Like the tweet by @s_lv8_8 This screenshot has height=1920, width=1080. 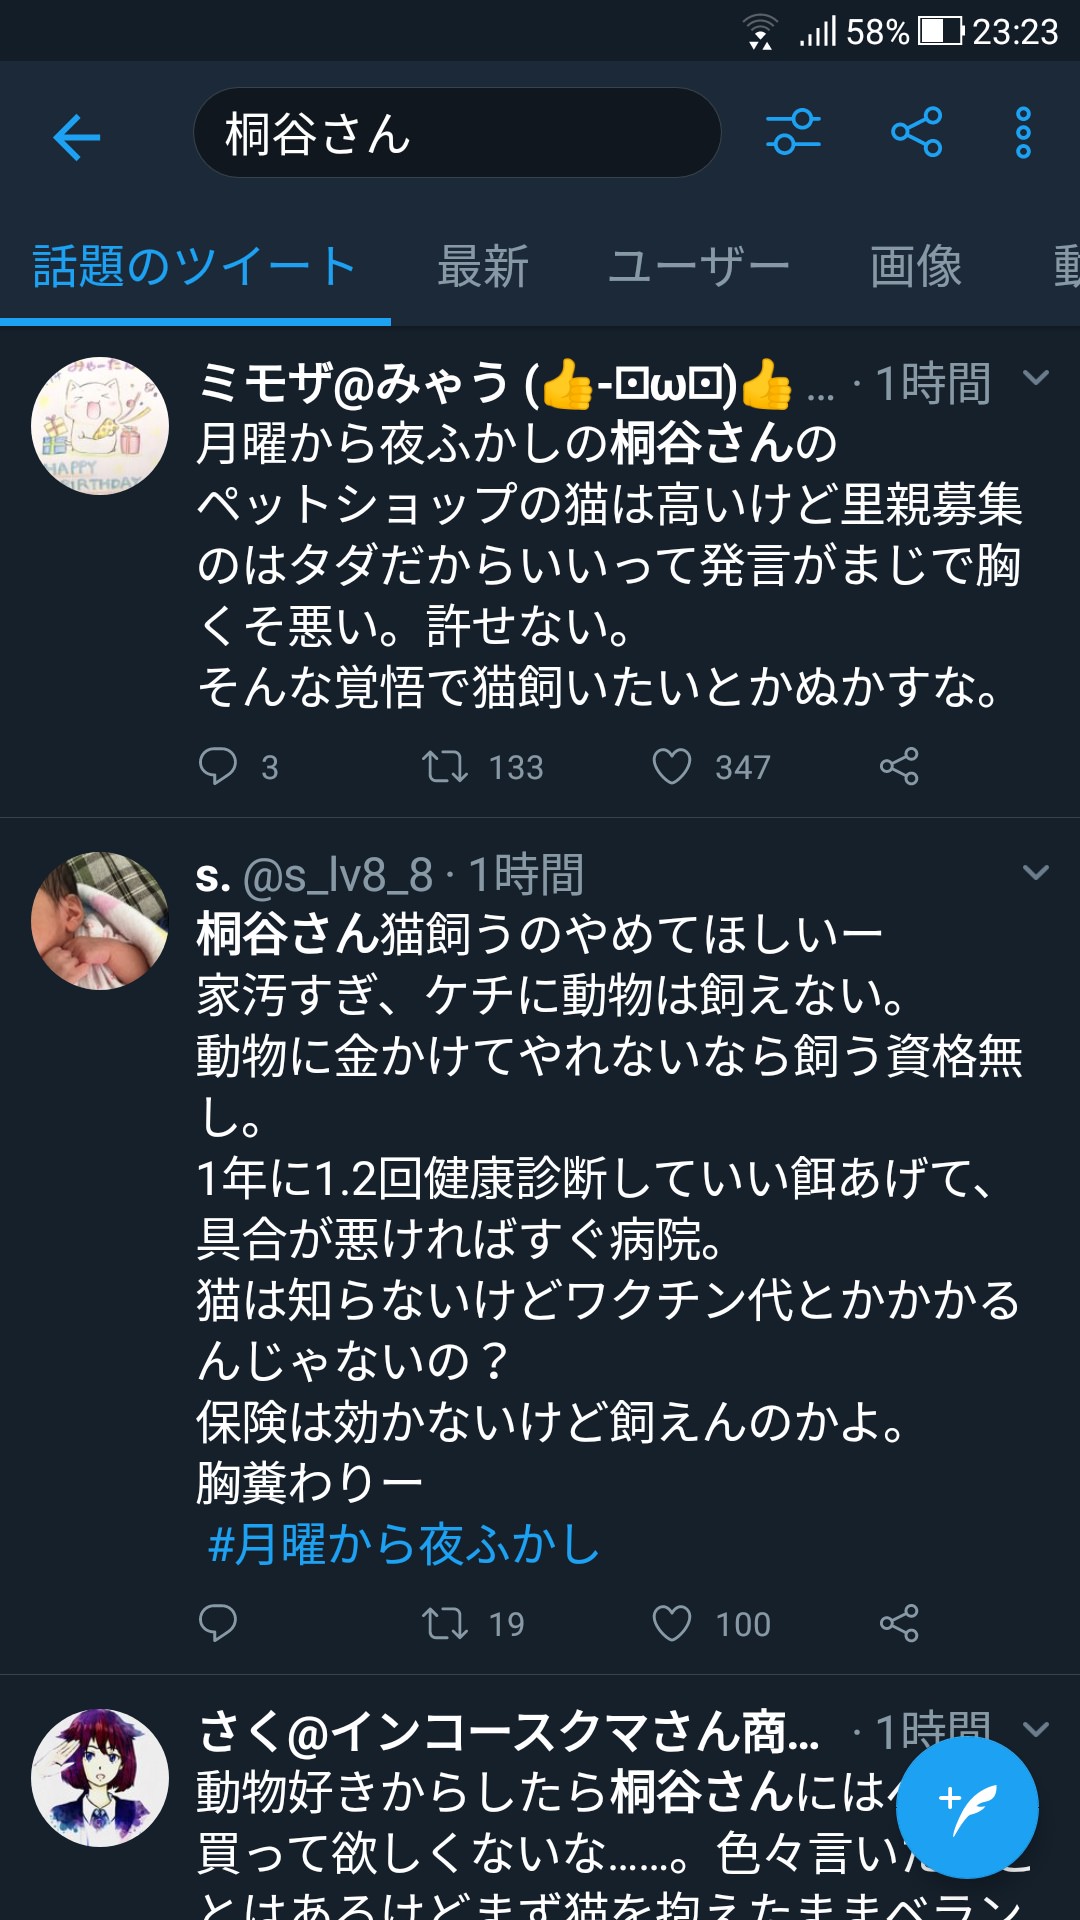(x=672, y=1623)
